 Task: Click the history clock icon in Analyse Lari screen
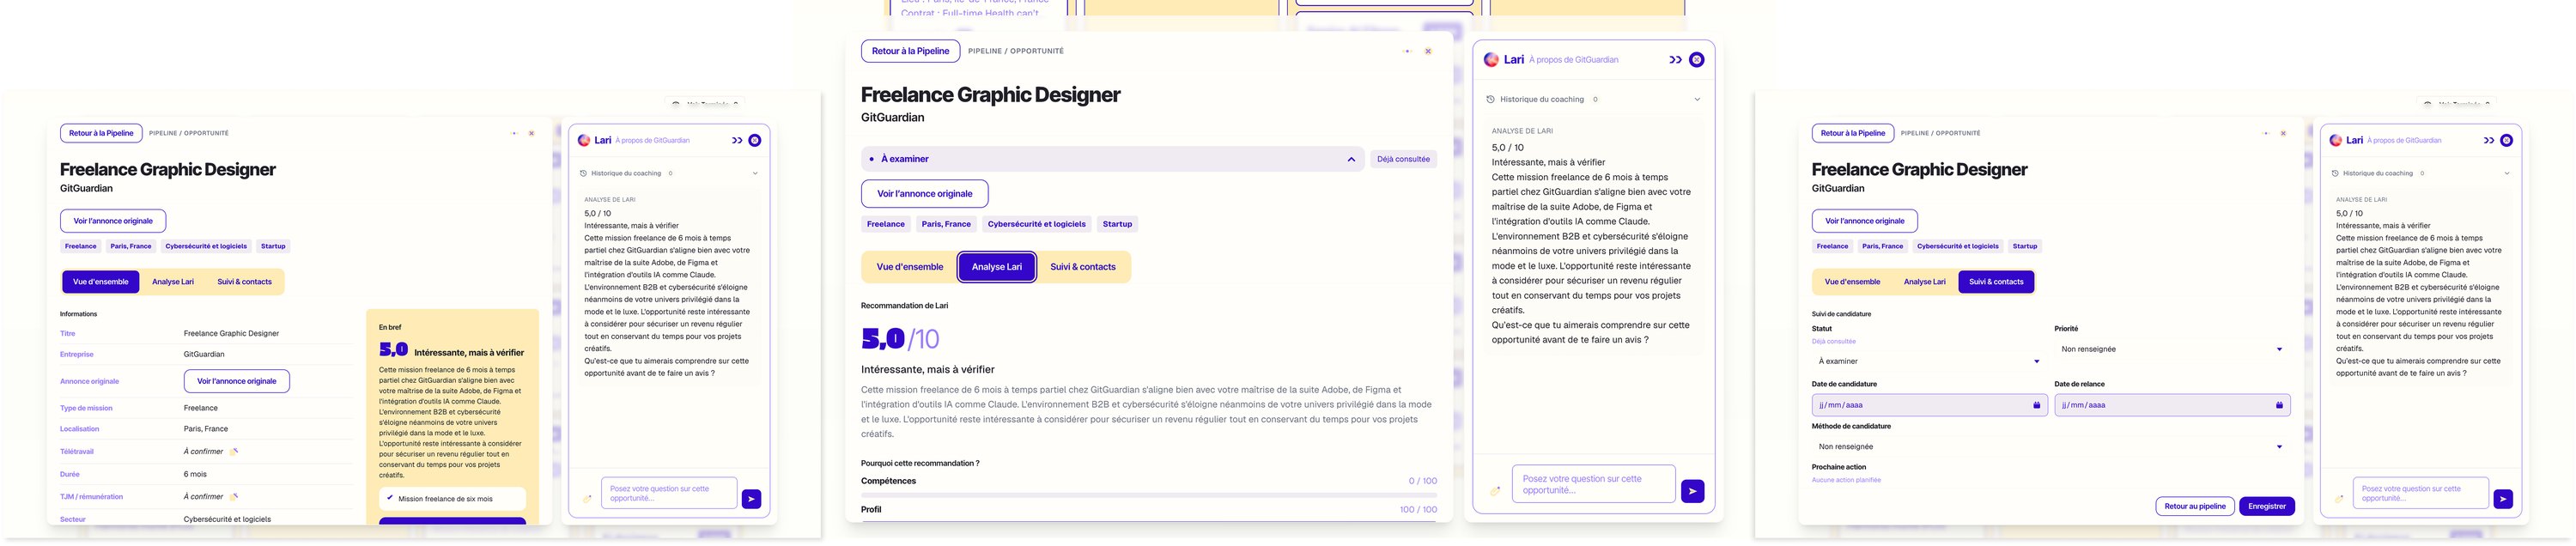coord(1490,99)
